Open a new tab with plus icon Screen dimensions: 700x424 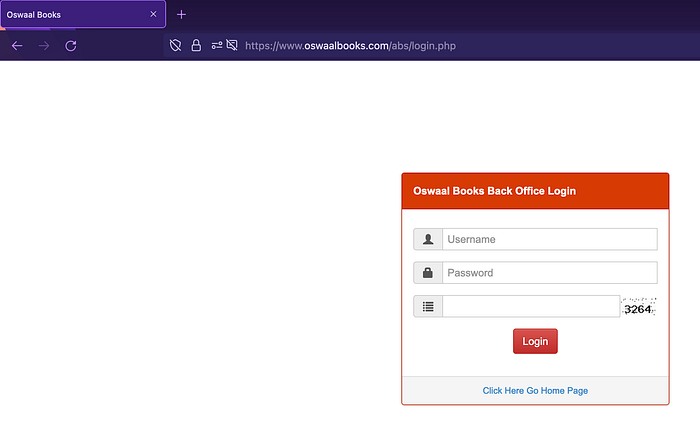(x=181, y=15)
